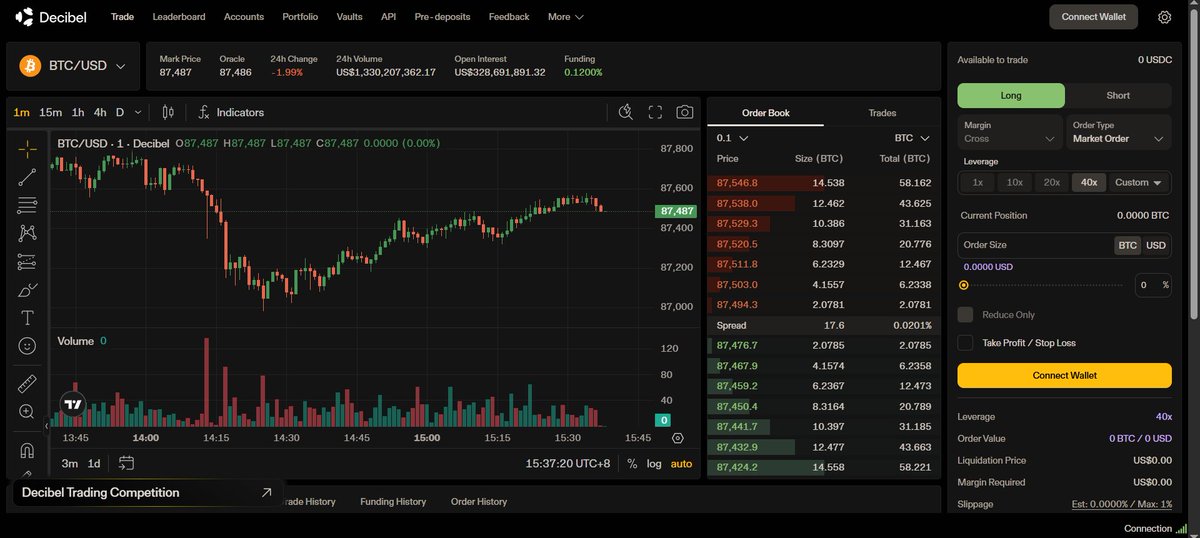Open the settings gear in the top bar
Screen dimensions: 1200x538
coord(1164,17)
